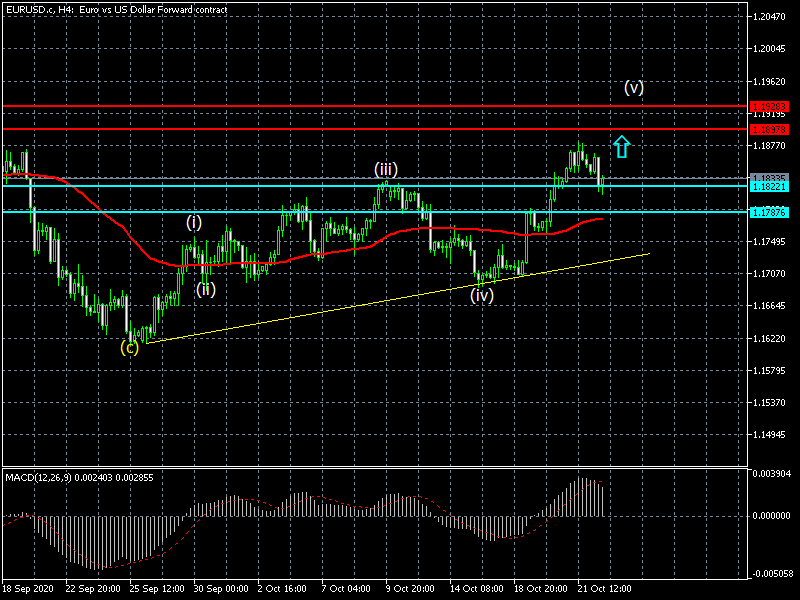Screen dimensions: 800x600
Task: Select the wave label (ii)
Action: pyautogui.click(x=206, y=290)
